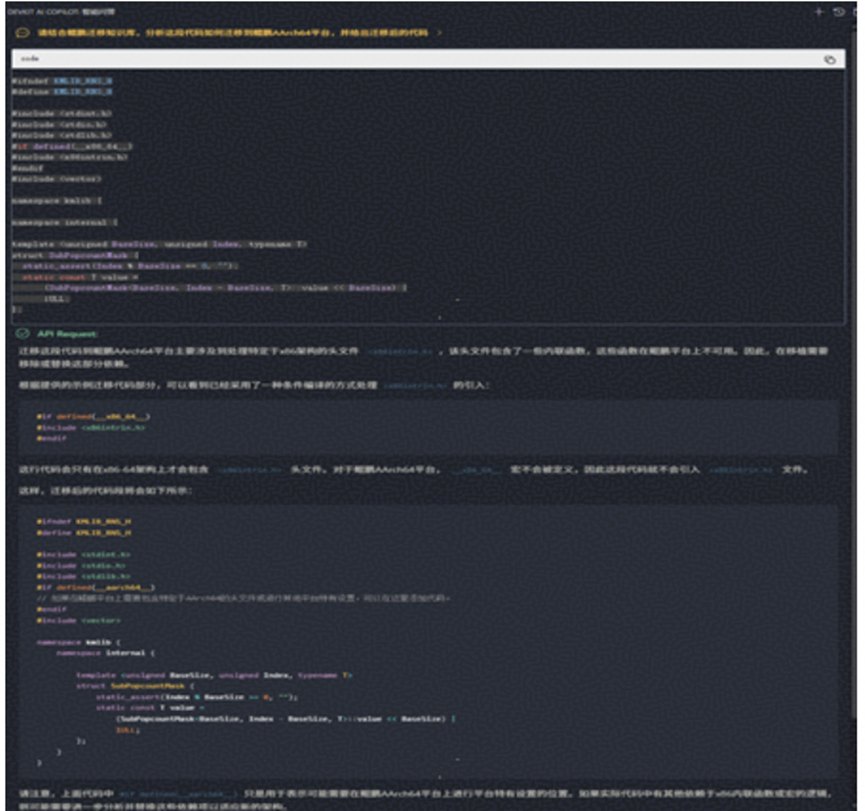This screenshot has width=865, height=811.
Task: Click the inline xmmintrin.h reference in first paragraph
Action: point(400,354)
